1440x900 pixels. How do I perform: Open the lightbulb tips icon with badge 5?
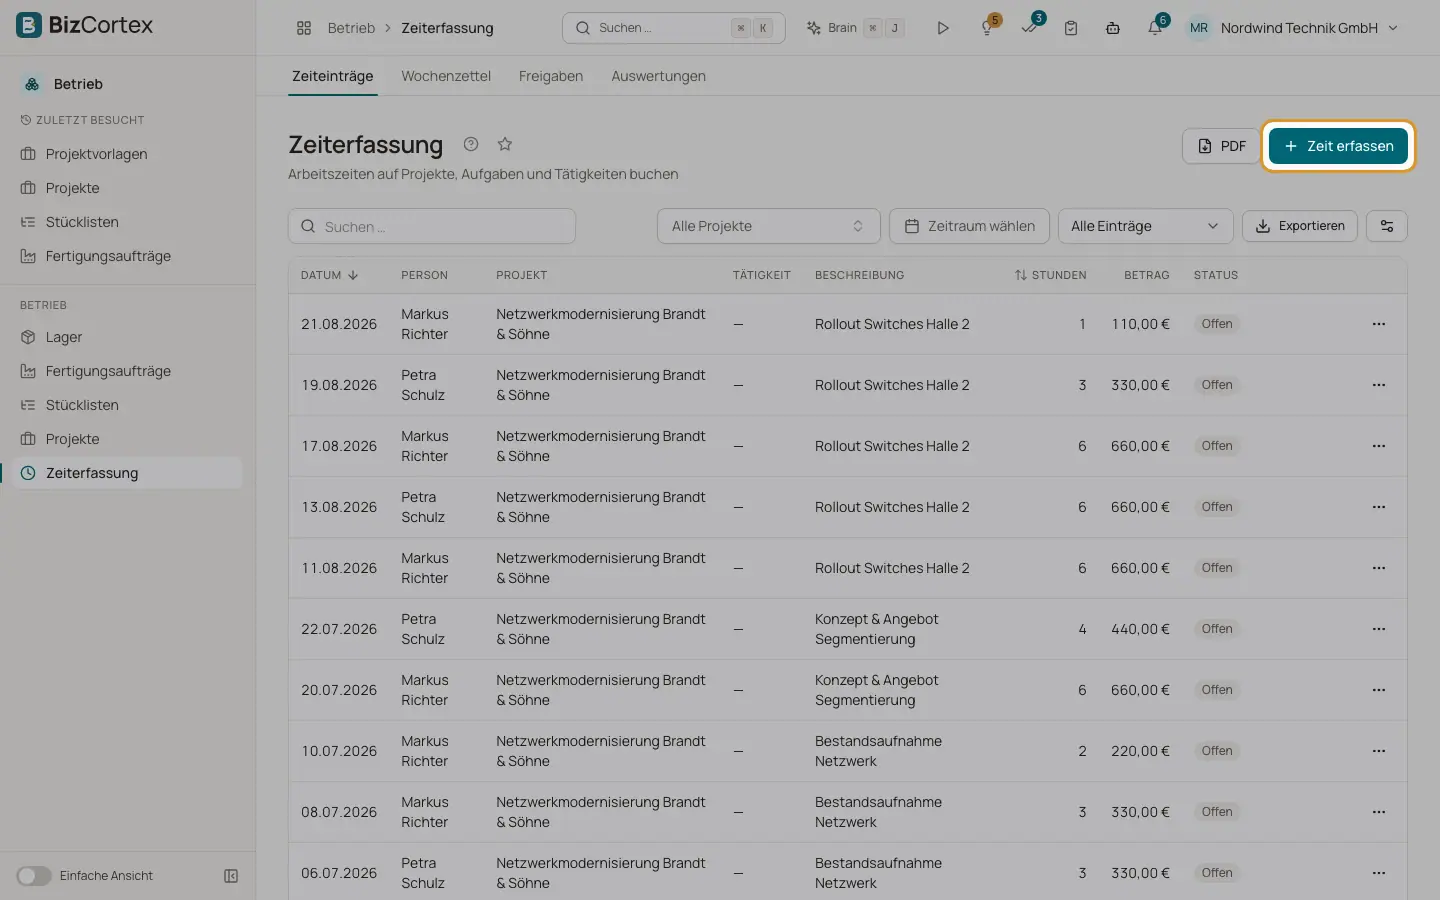coord(987,28)
